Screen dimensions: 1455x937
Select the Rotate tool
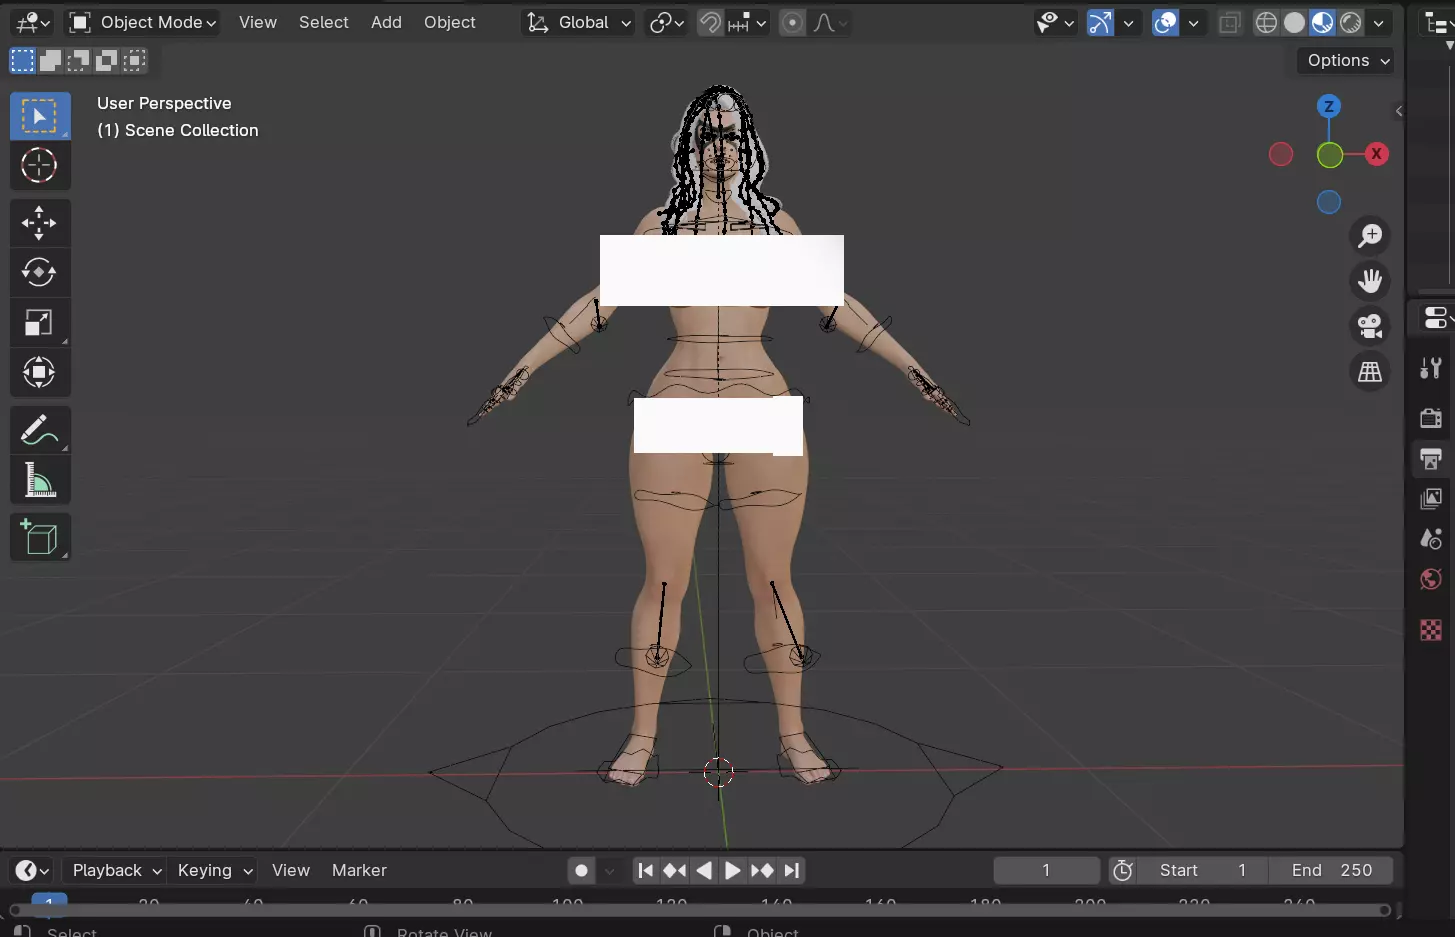(x=40, y=273)
